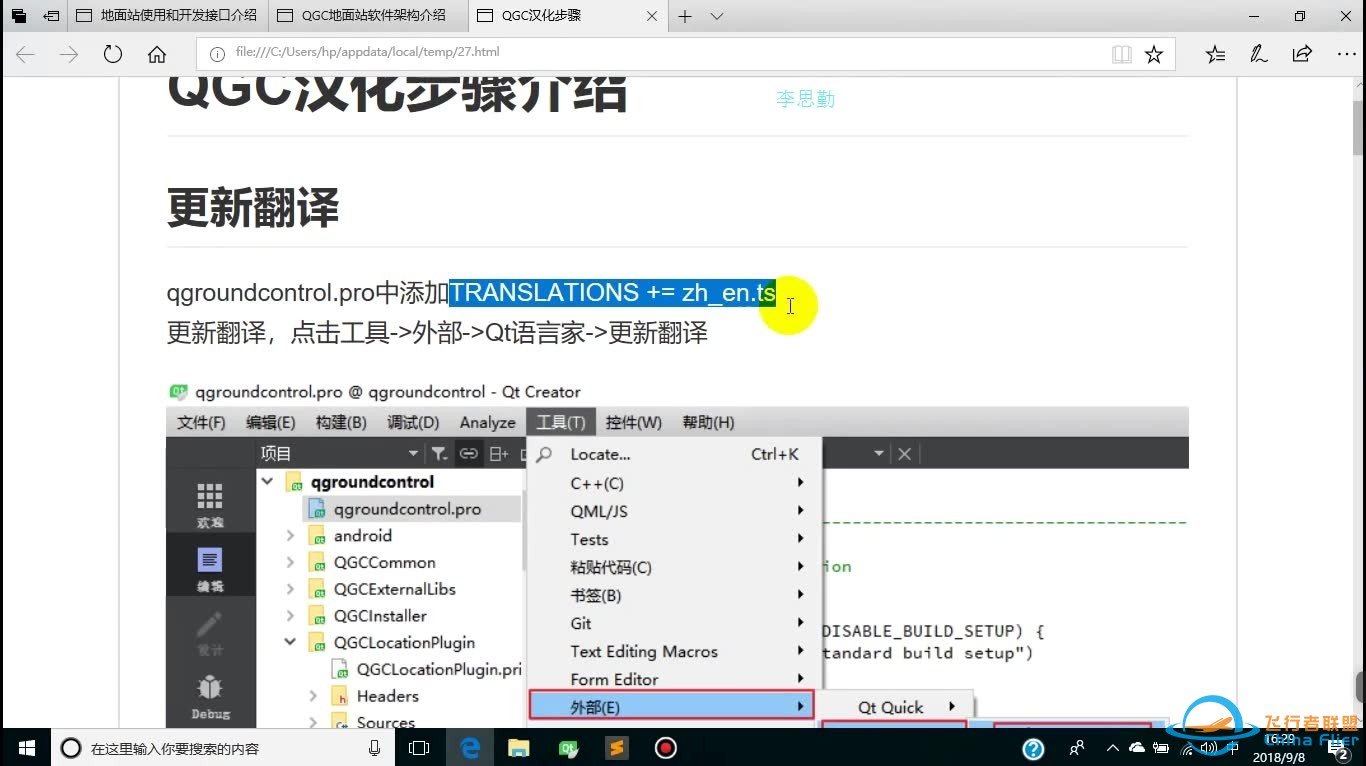Screen dimensions: 1366x766
Task: Open the favorites hub icon
Action: (x=1215, y=54)
